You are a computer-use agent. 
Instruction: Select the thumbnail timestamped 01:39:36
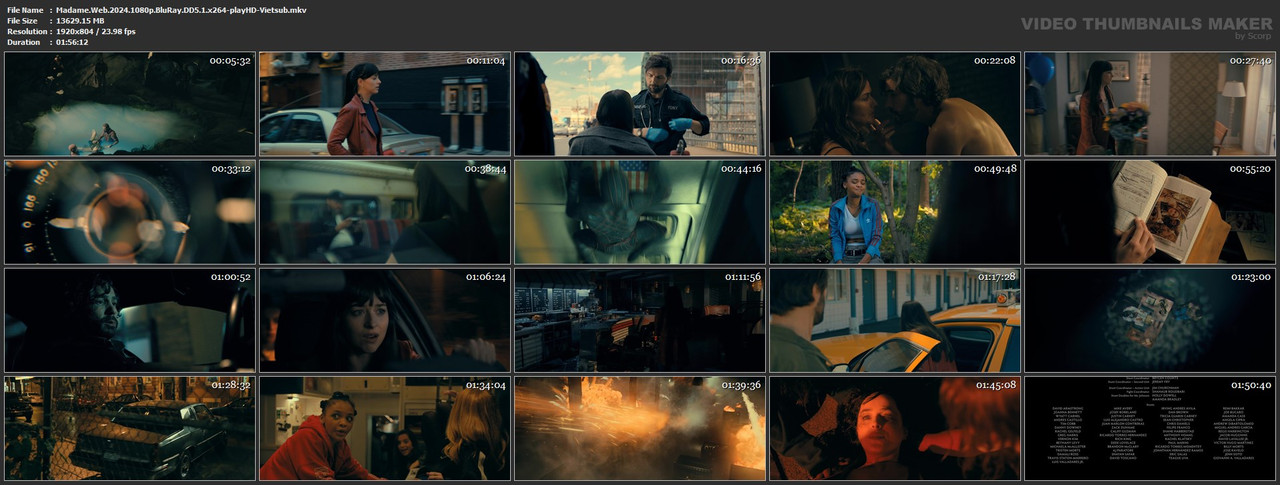[640, 428]
